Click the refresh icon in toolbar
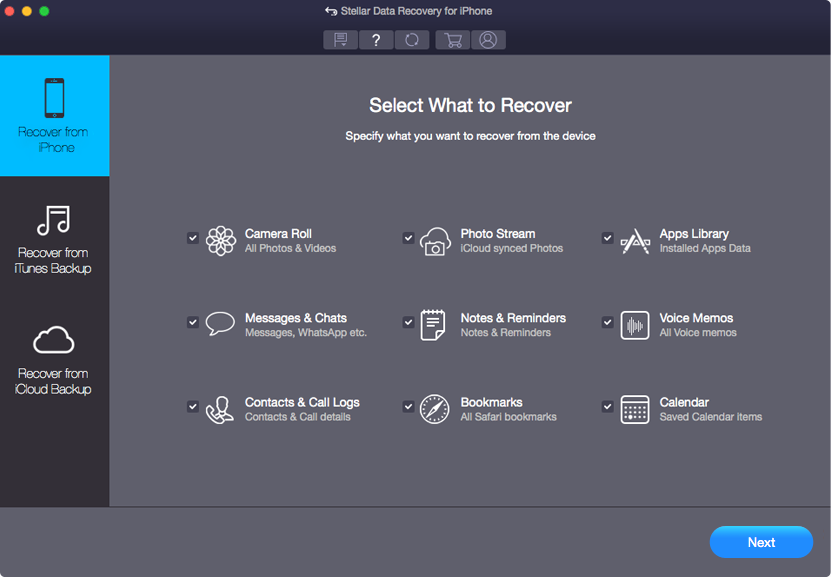The image size is (831, 577). 412,39
